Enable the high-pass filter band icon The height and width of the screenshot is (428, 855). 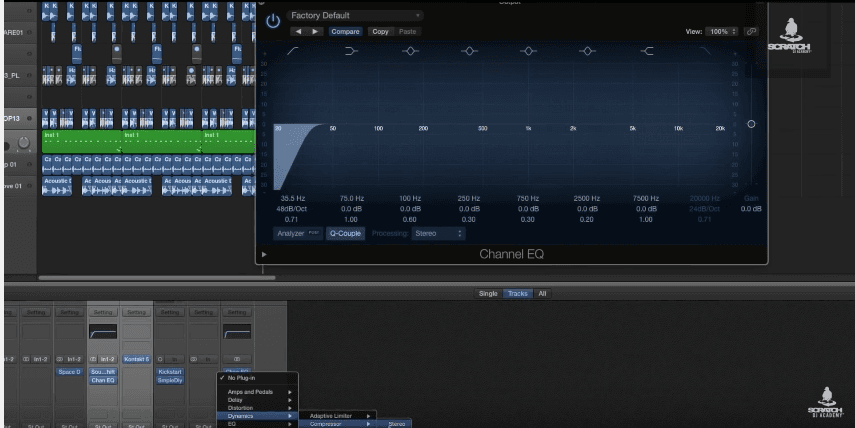[293, 51]
